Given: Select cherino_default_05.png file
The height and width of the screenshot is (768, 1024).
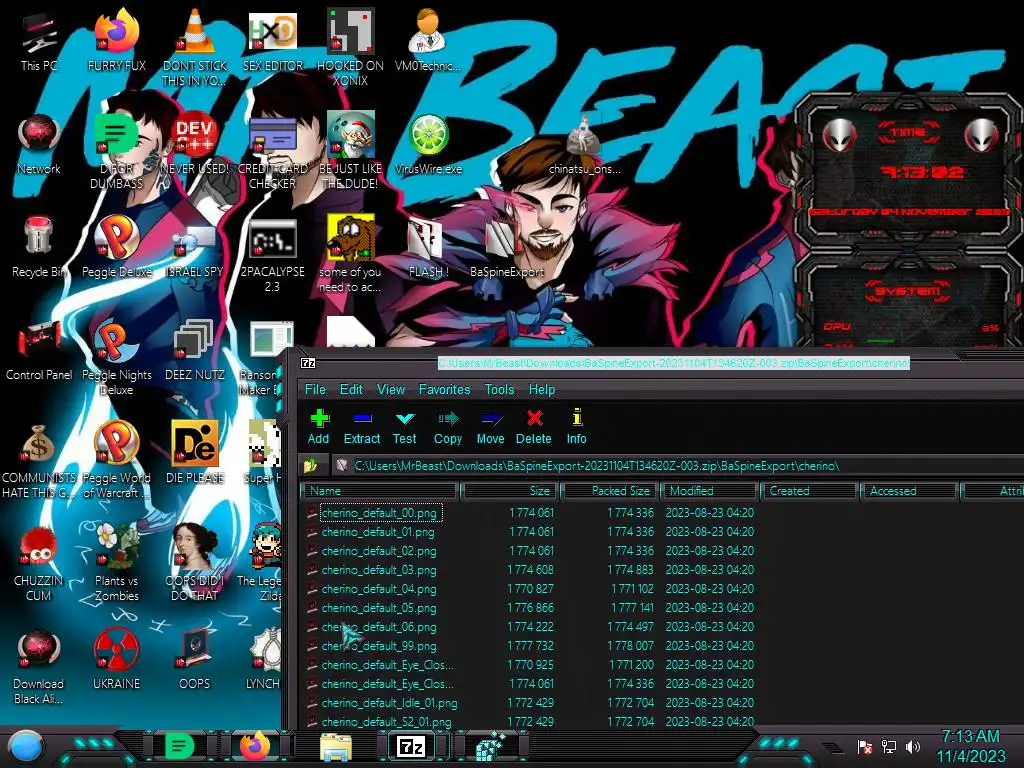Looking at the screenshot, I should point(379,607).
